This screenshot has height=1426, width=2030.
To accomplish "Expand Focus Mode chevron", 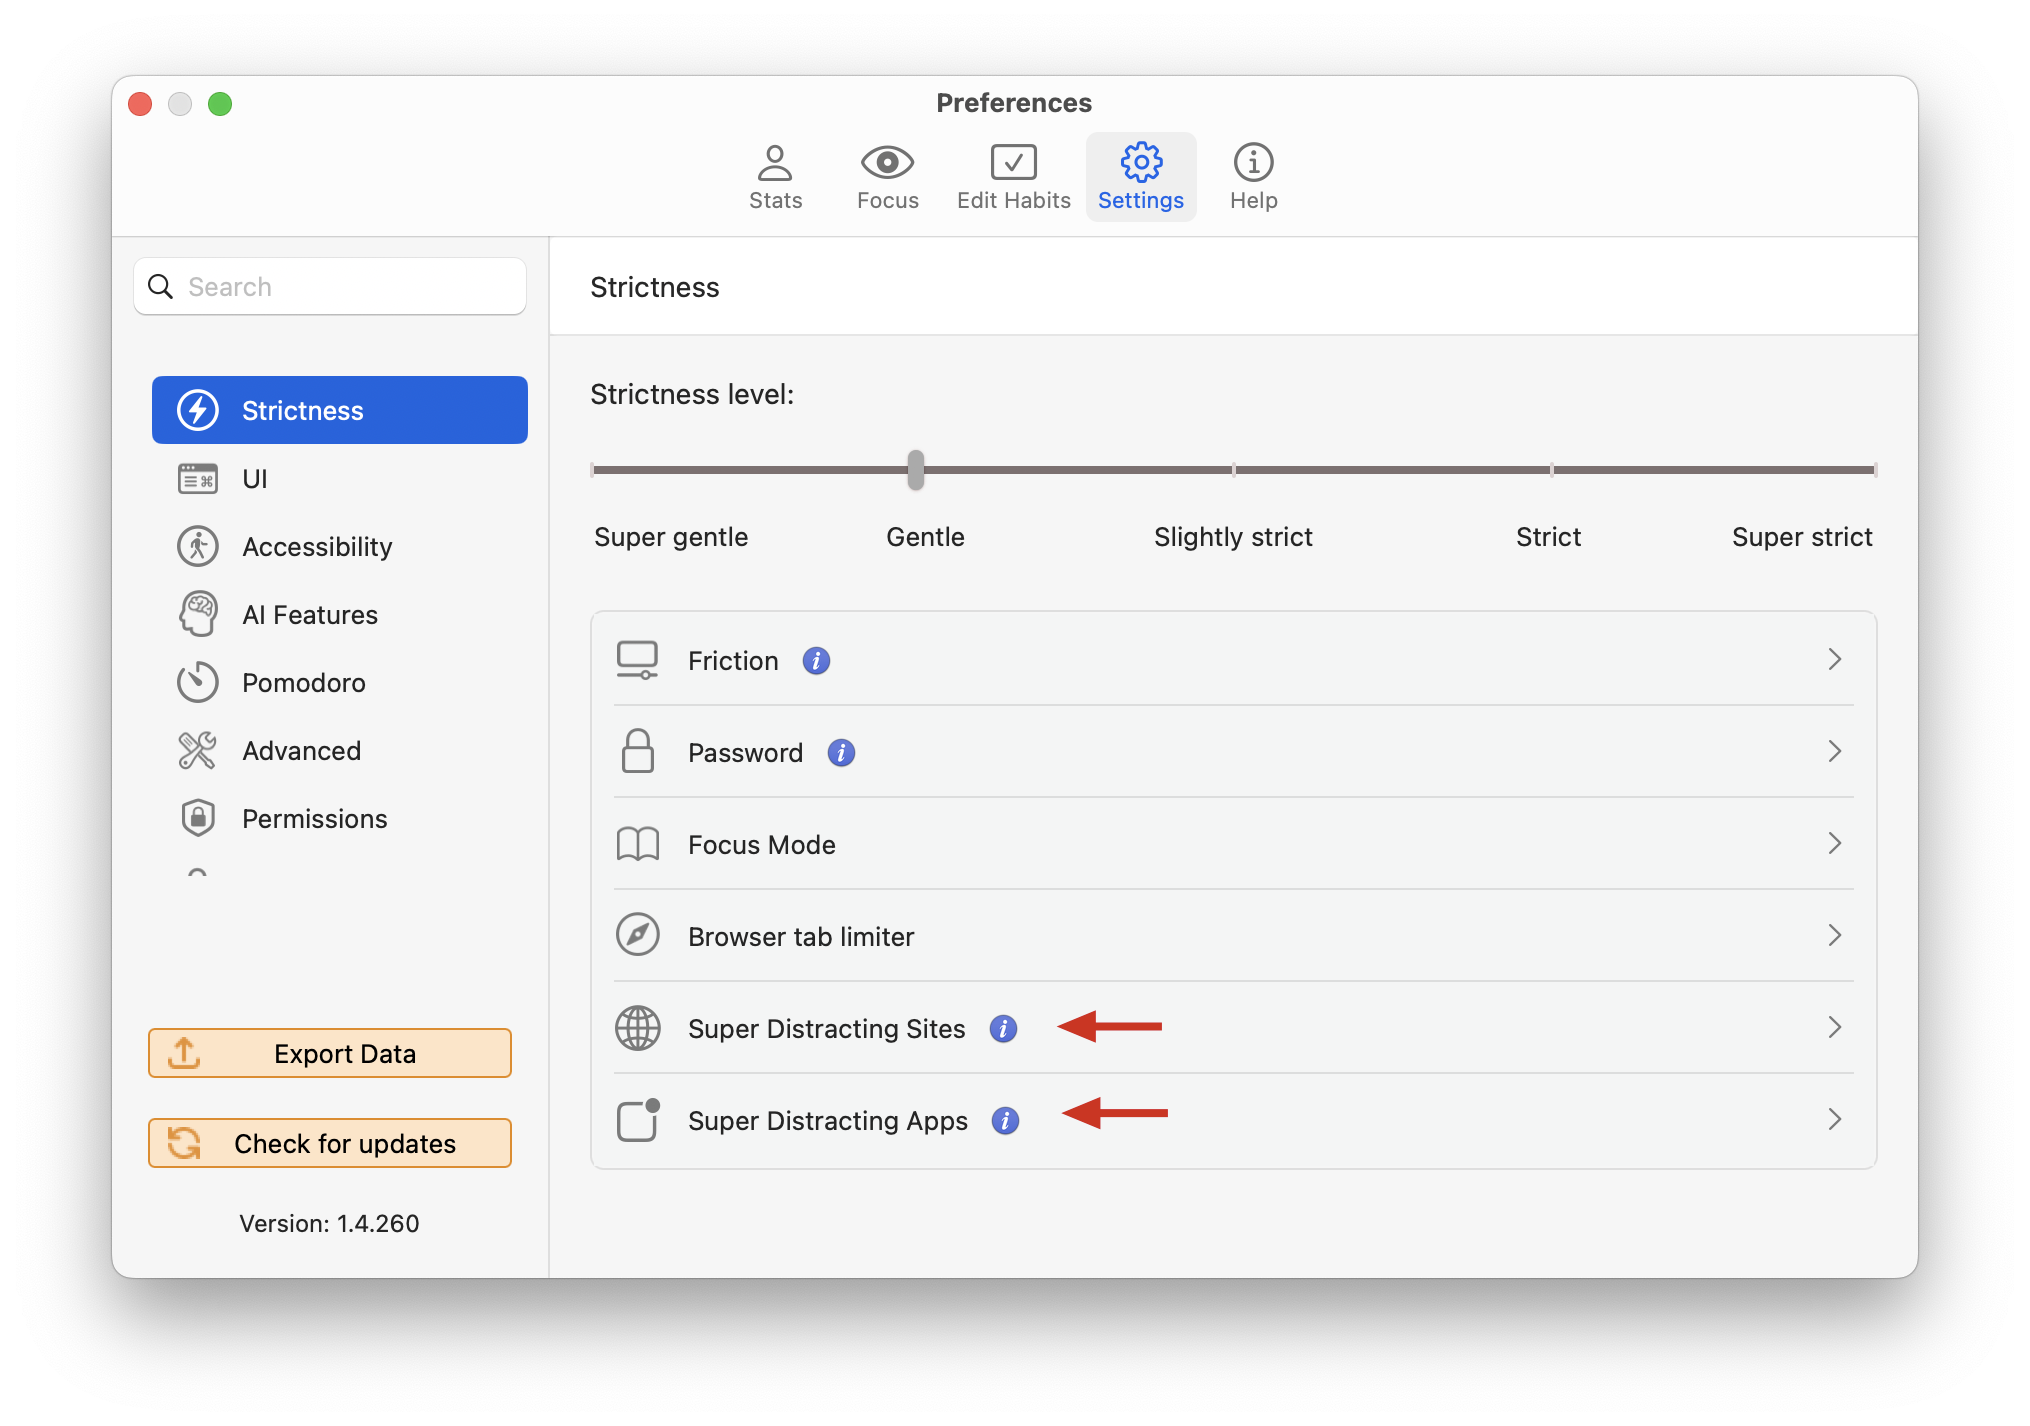I will [1834, 844].
